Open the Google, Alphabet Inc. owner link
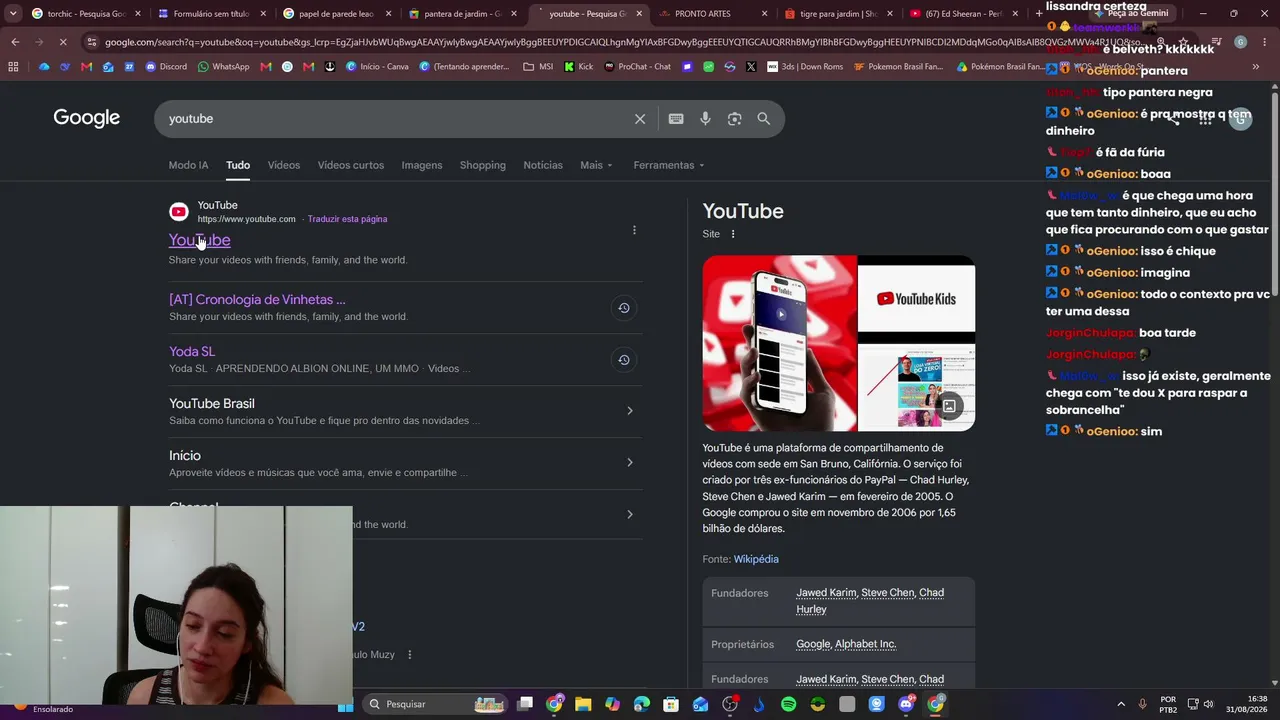 point(846,645)
